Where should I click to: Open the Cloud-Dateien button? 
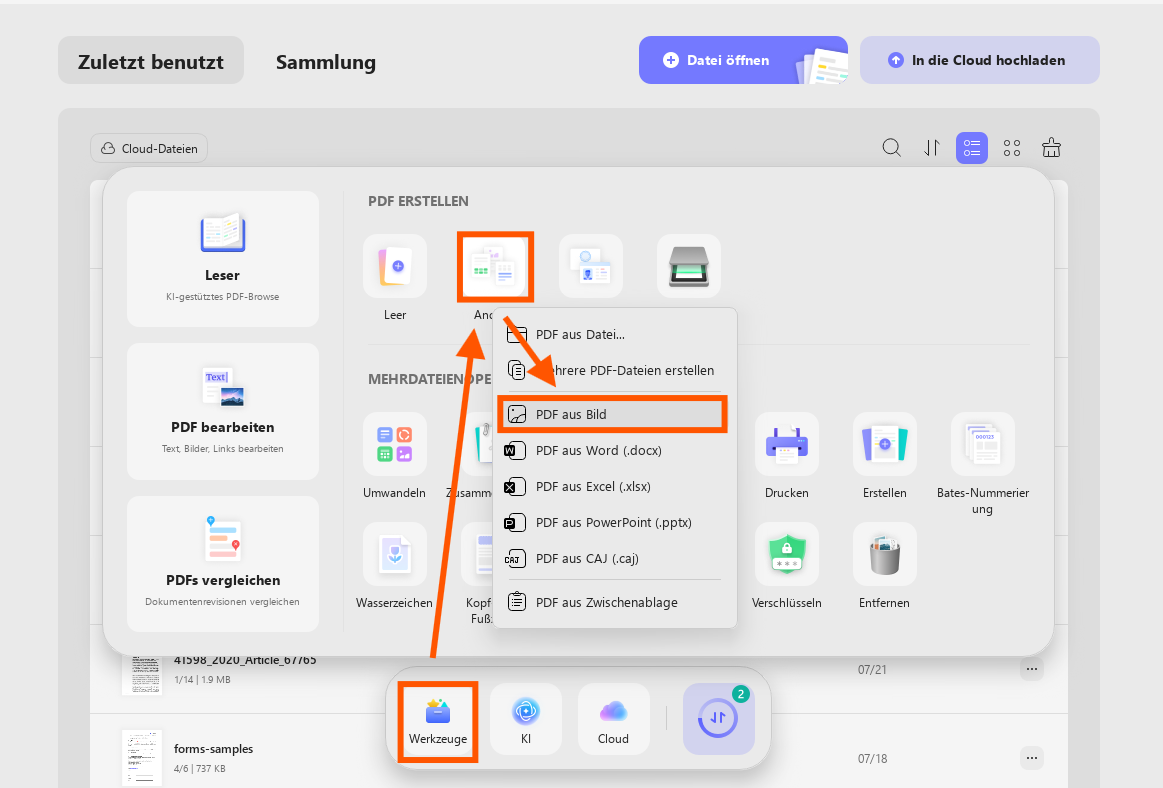(x=149, y=148)
